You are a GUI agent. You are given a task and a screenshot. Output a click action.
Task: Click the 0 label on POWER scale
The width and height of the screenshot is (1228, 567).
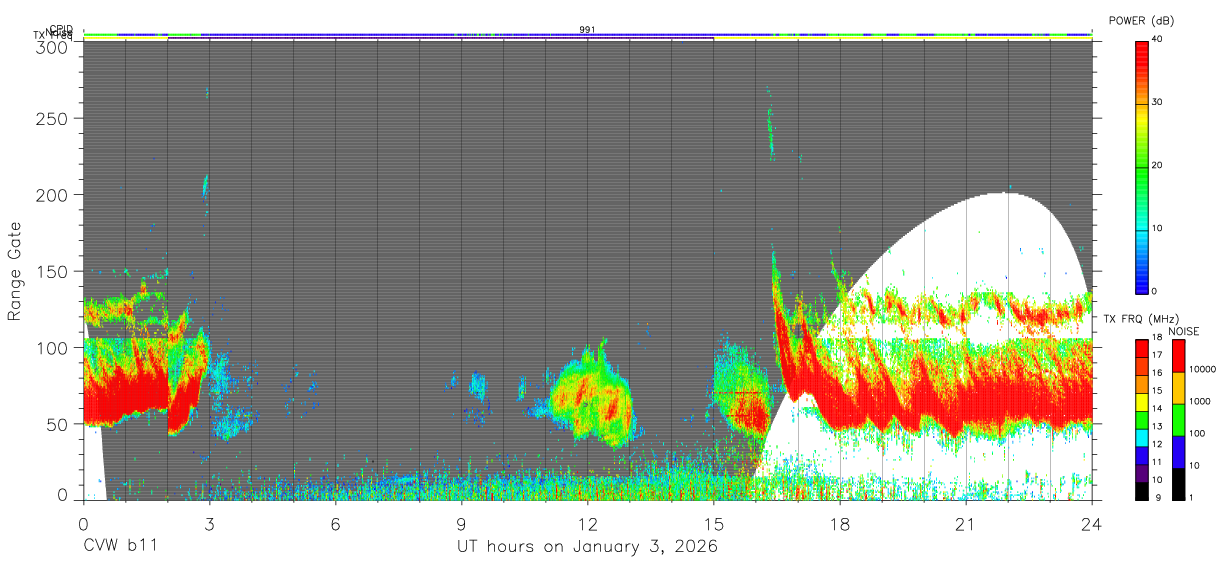pos(1154,291)
